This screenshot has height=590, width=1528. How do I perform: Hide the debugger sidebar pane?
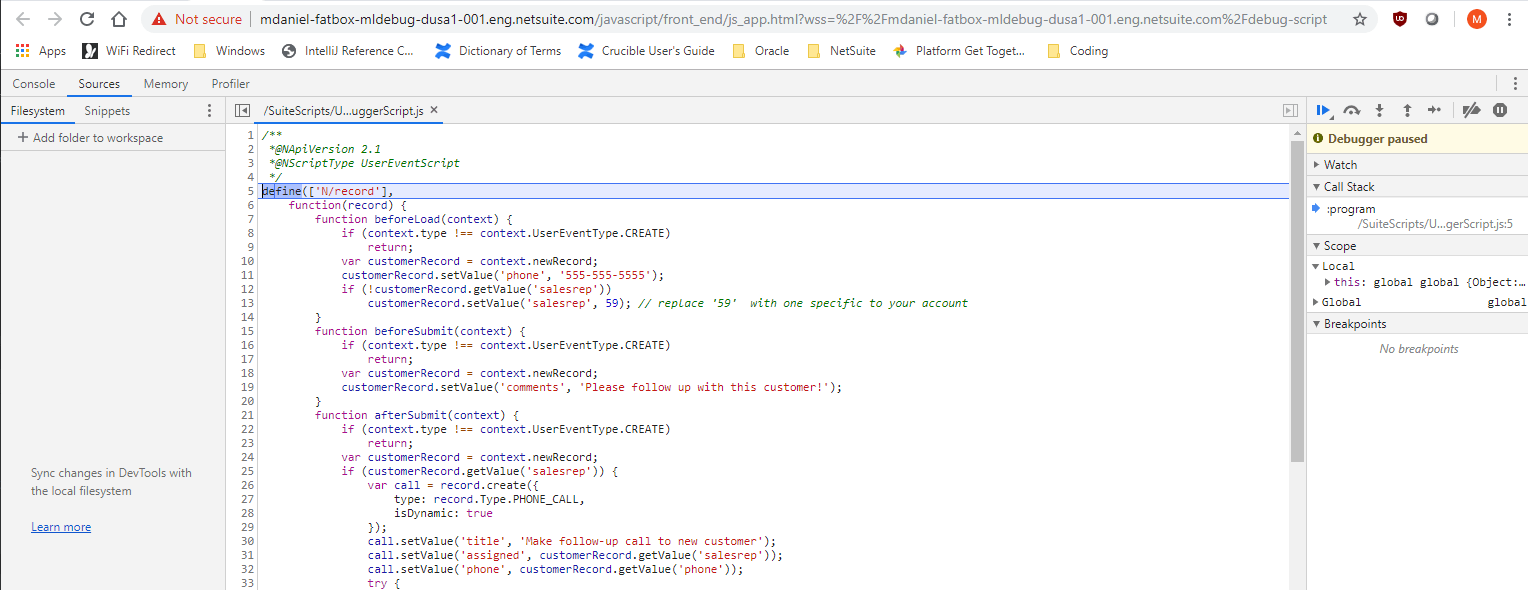pyautogui.click(x=1290, y=111)
